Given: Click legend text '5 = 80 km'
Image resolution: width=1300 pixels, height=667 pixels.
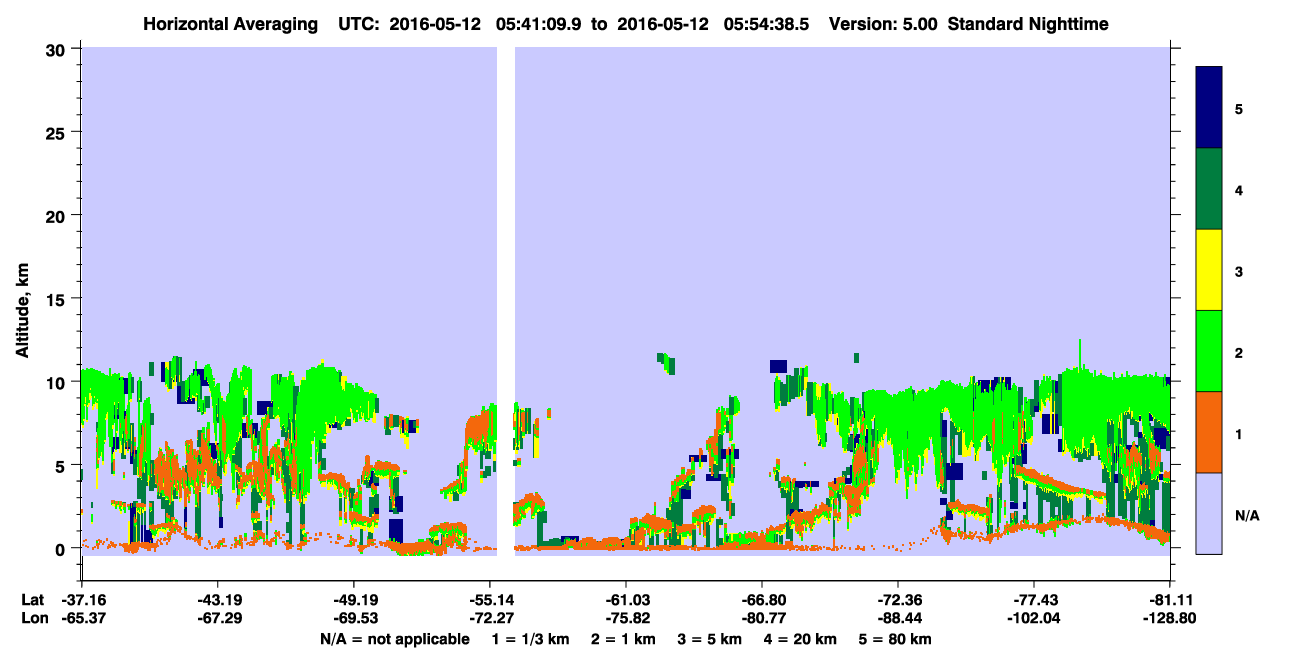Looking at the screenshot, I should pos(896,638).
